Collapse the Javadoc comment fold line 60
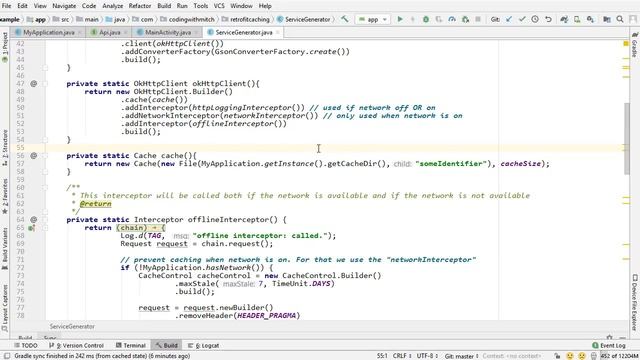Image resolution: width=640 pixels, height=360 pixels. [45, 188]
